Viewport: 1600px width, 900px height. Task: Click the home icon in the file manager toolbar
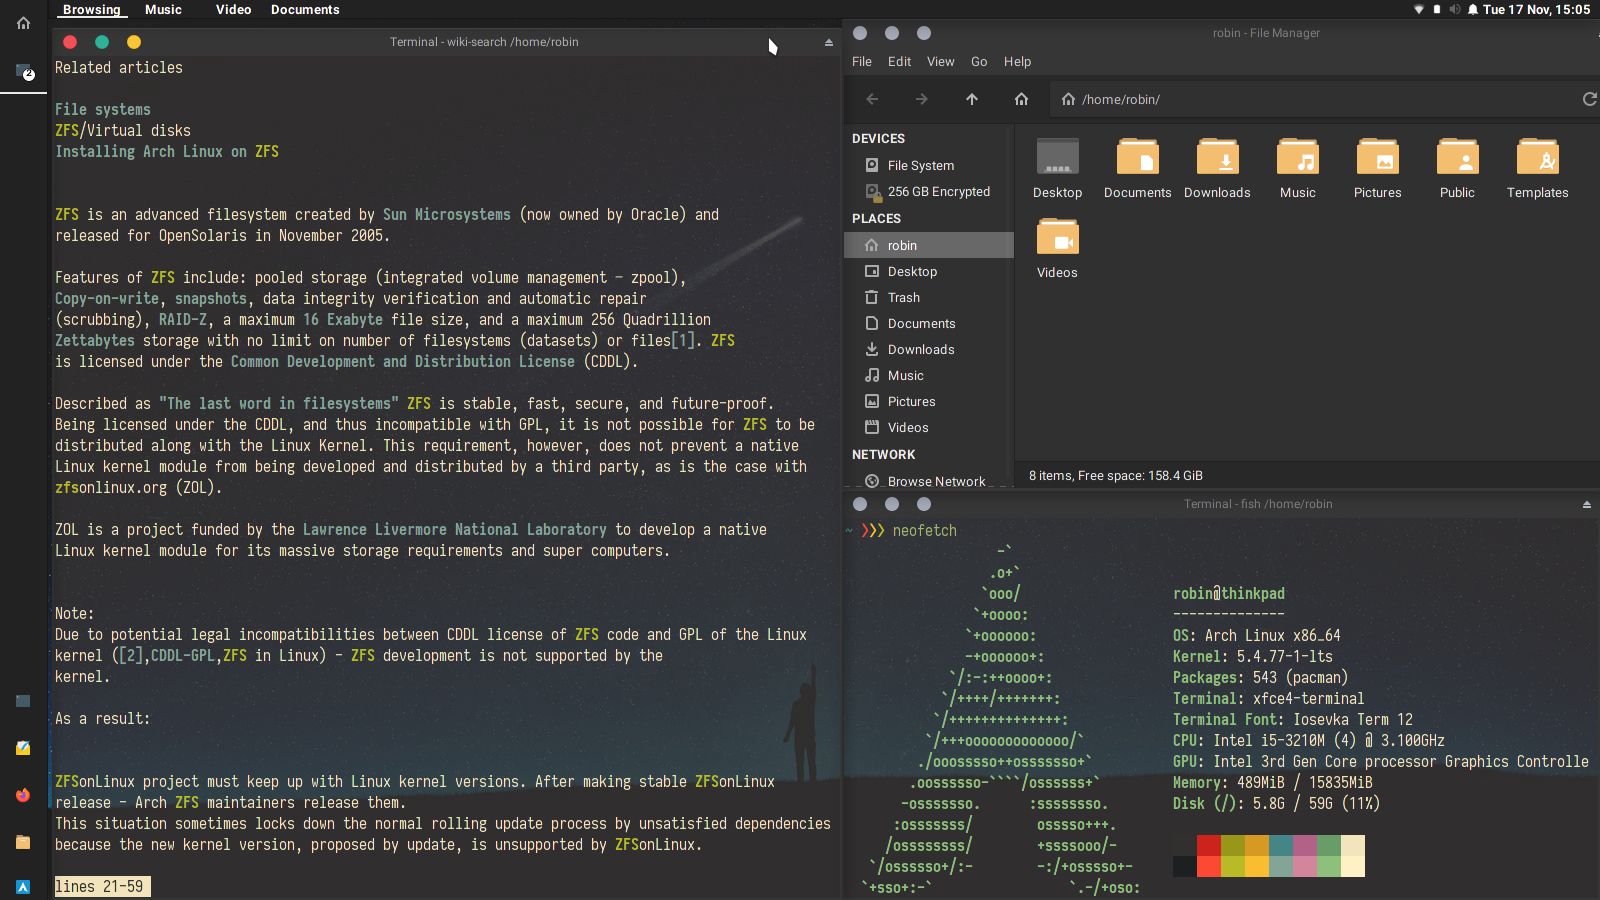tap(1021, 99)
